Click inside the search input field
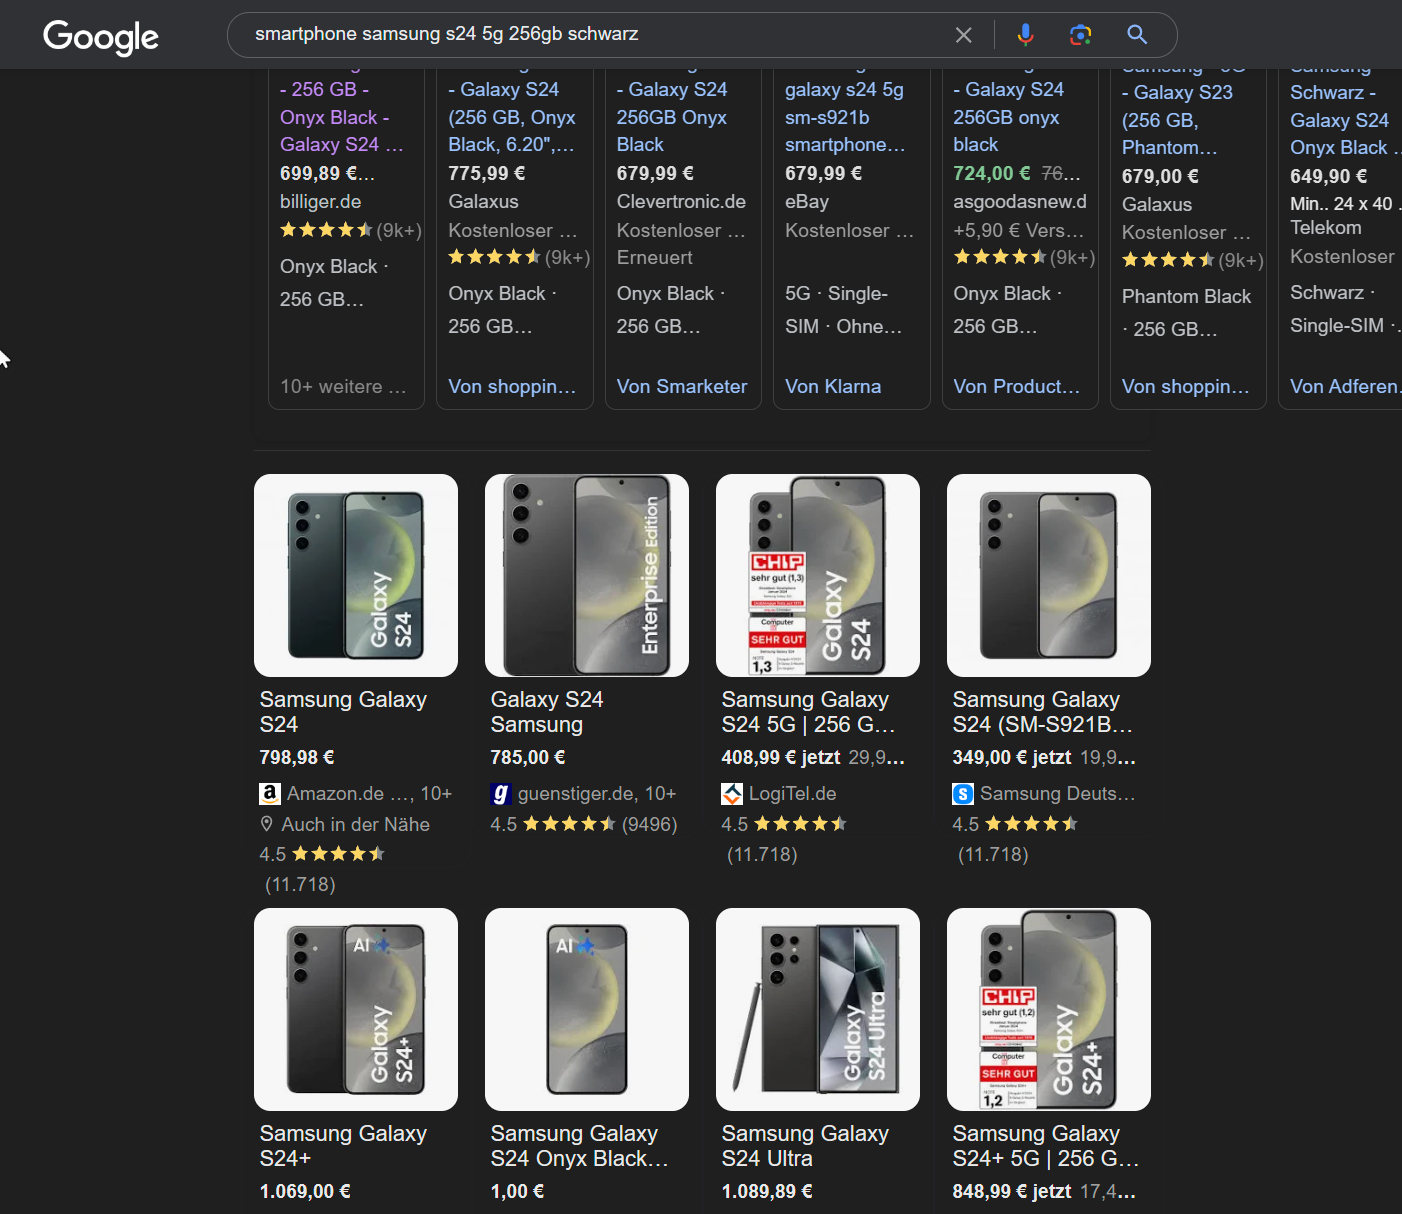Image resolution: width=1402 pixels, height=1214 pixels. pyautogui.click(x=600, y=34)
